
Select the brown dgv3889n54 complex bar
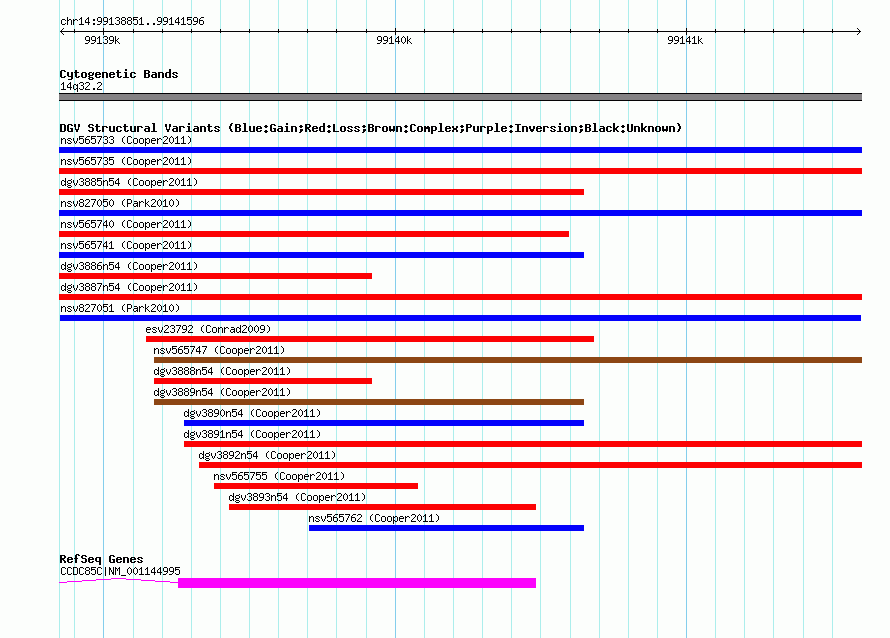coord(369,402)
